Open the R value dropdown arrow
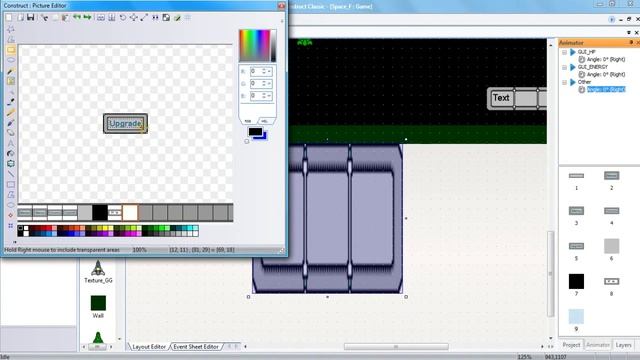Image resolution: width=640 pixels, height=360 pixels. coord(269,71)
